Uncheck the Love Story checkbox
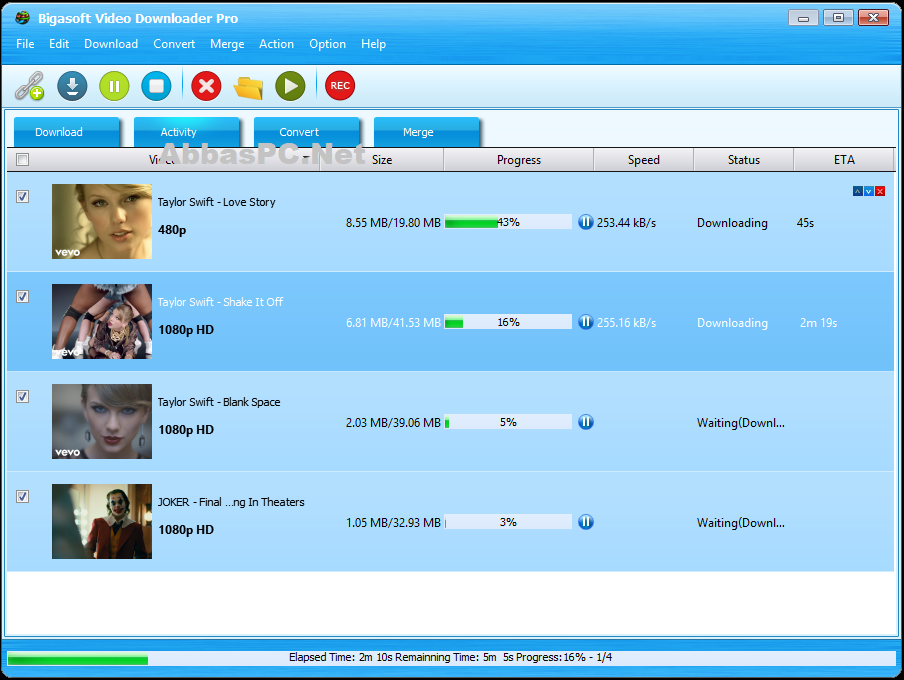Image resolution: width=904 pixels, height=680 pixels. click(x=22, y=197)
